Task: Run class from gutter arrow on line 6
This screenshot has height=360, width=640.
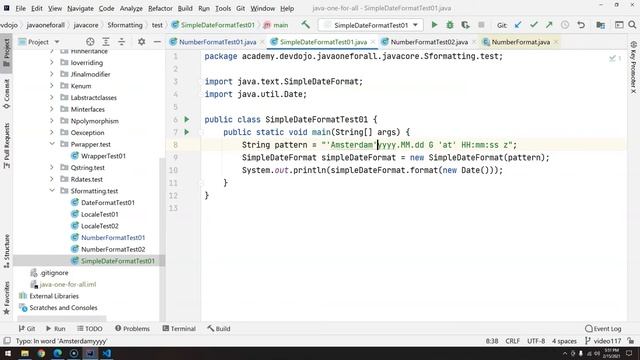Action: click(x=187, y=120)
